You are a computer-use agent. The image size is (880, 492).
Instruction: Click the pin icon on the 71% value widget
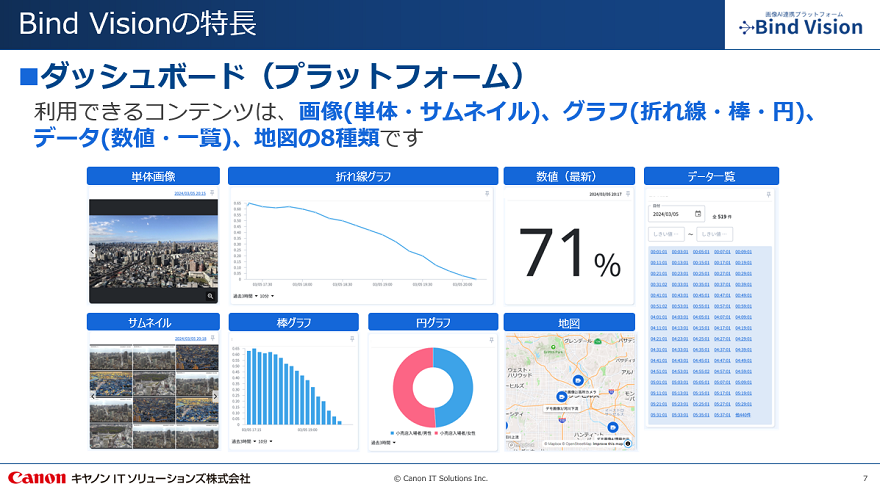pos(628,193)
